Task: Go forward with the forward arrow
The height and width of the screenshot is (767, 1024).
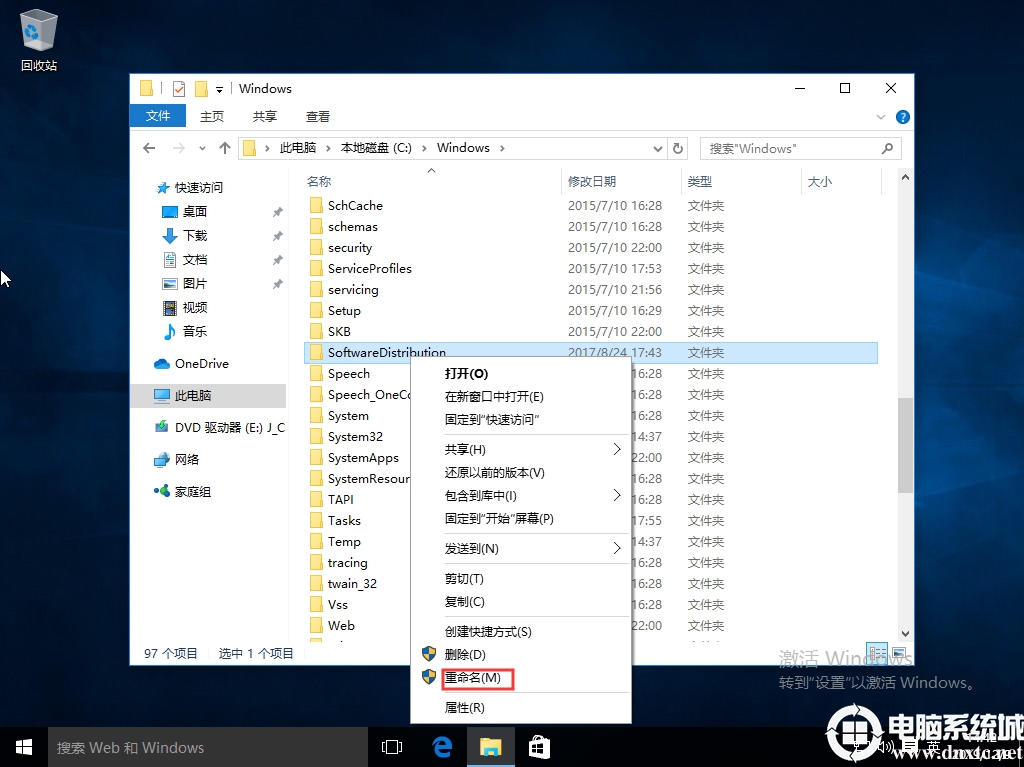Action: 178,148
